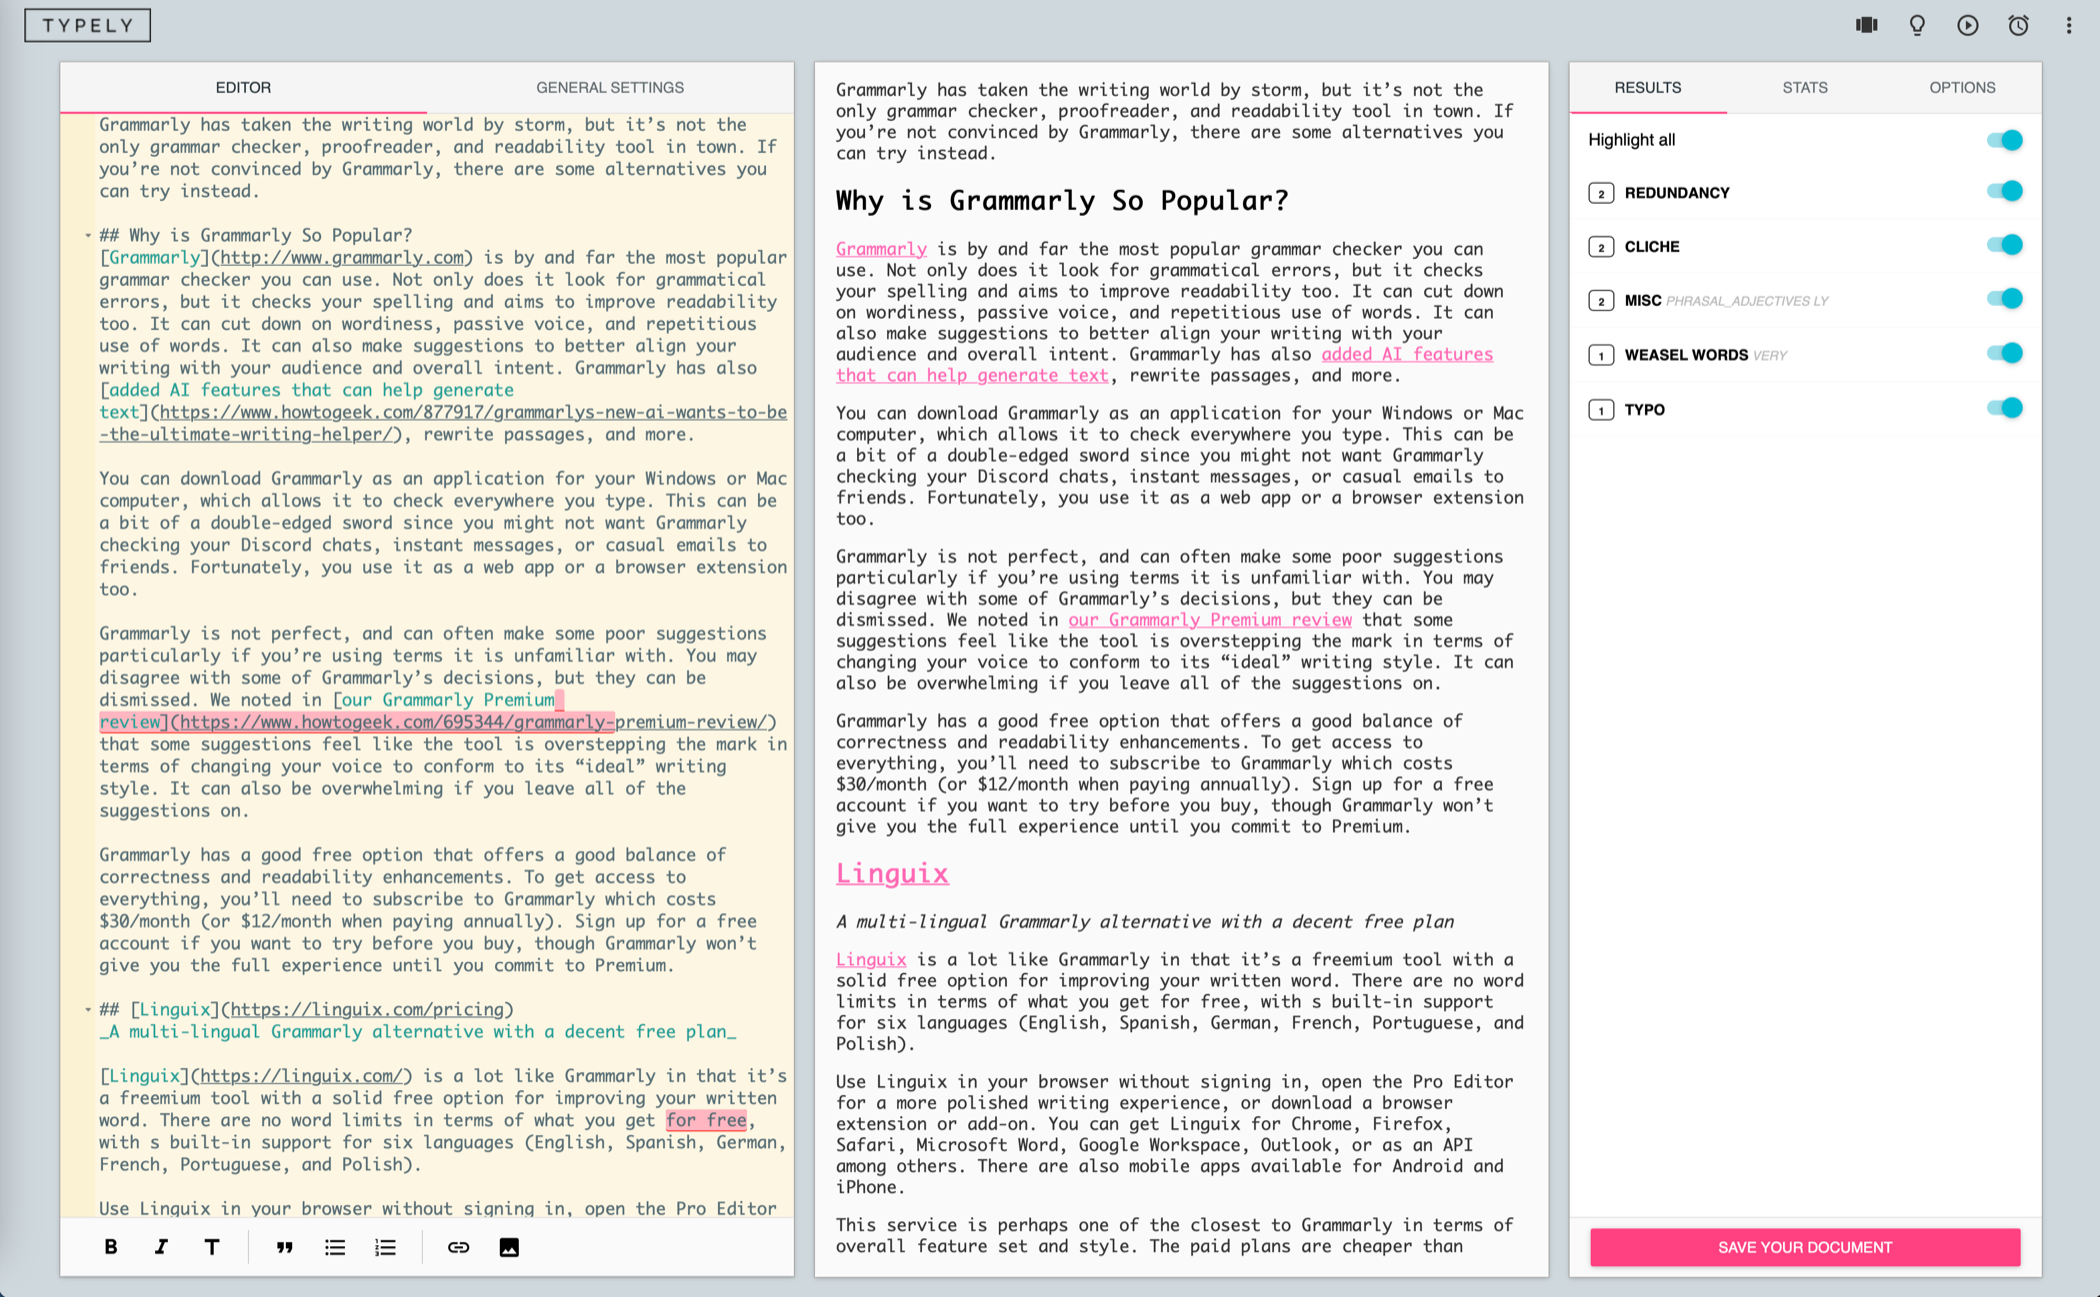Open the Stats tab

(x=1804, y=88)
